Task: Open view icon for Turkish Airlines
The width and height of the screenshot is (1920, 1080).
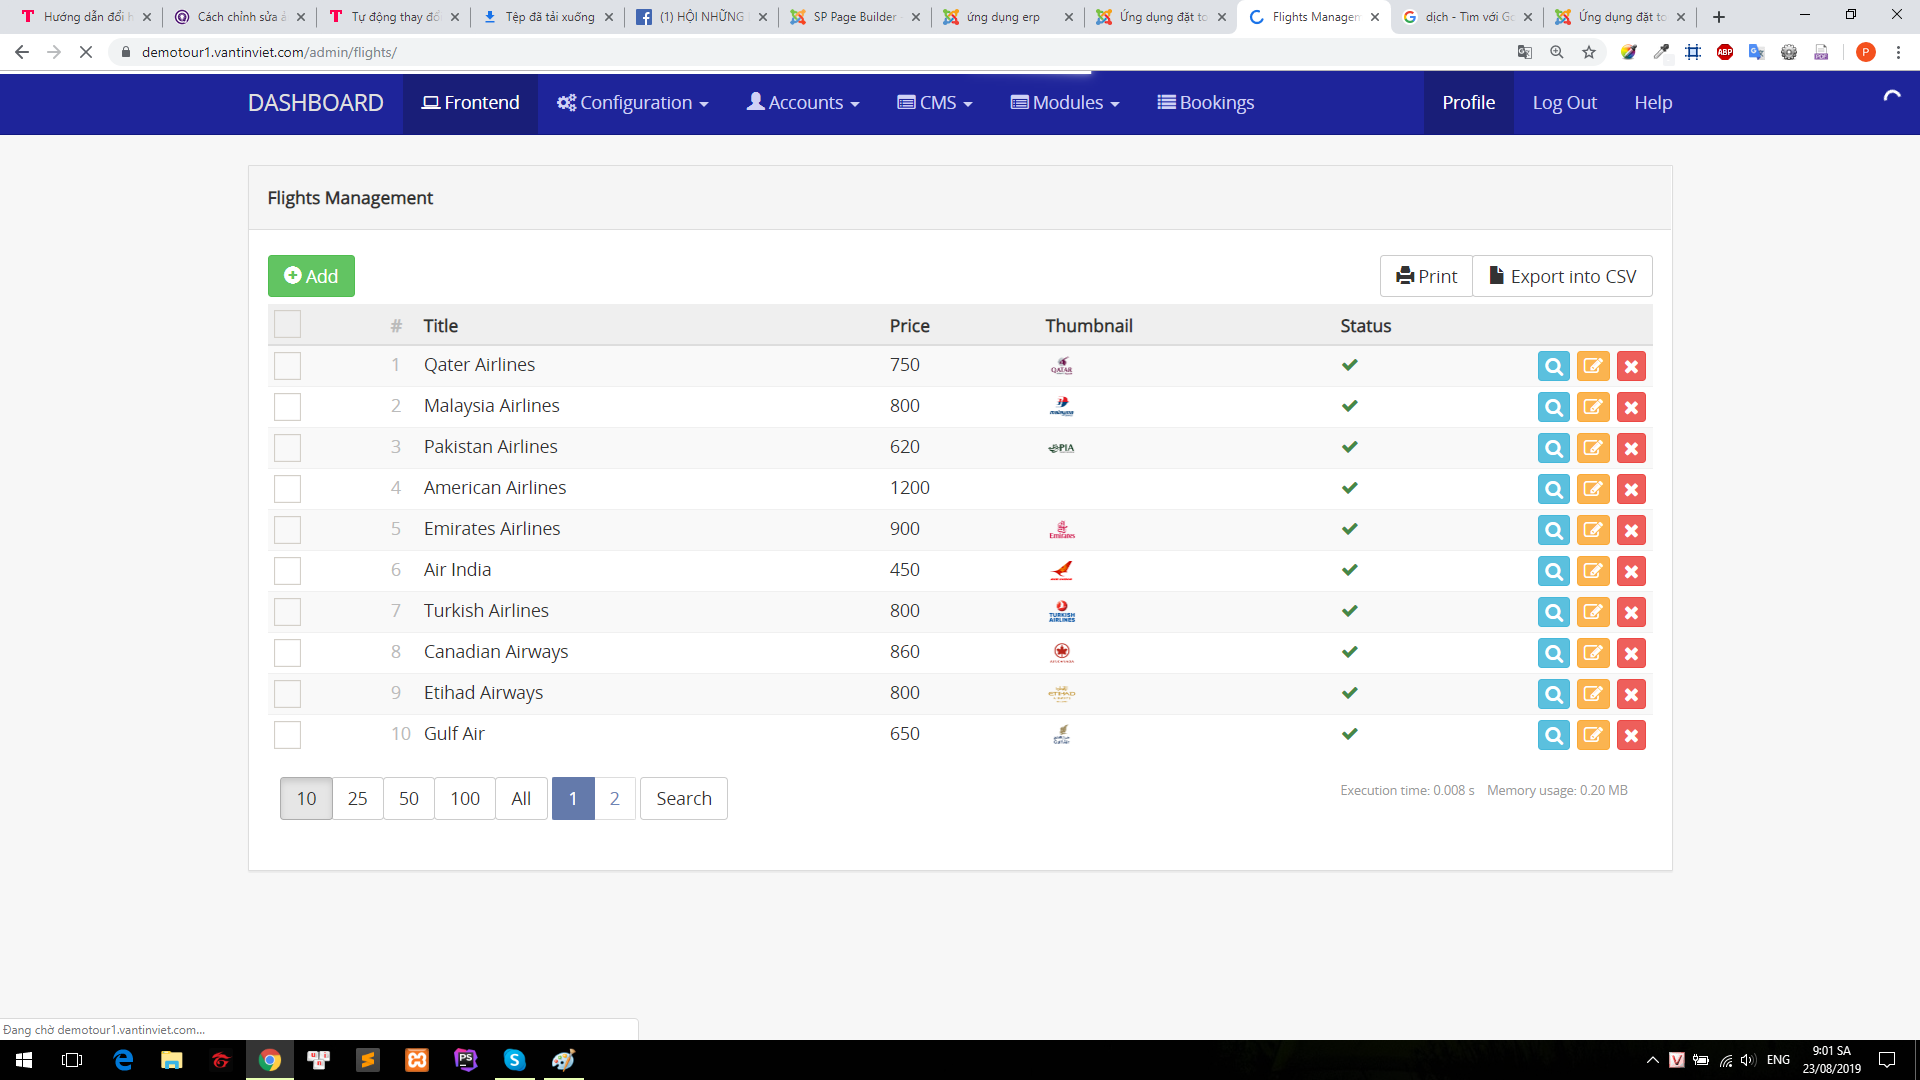Action: coord(1553,612)
